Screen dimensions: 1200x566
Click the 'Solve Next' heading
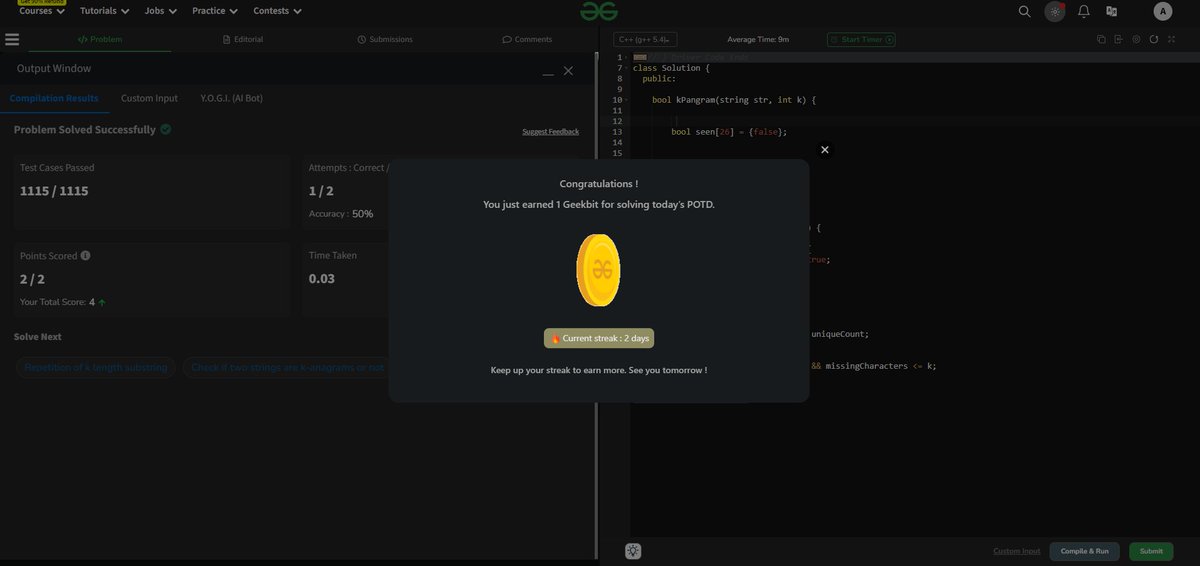(38, 337)
